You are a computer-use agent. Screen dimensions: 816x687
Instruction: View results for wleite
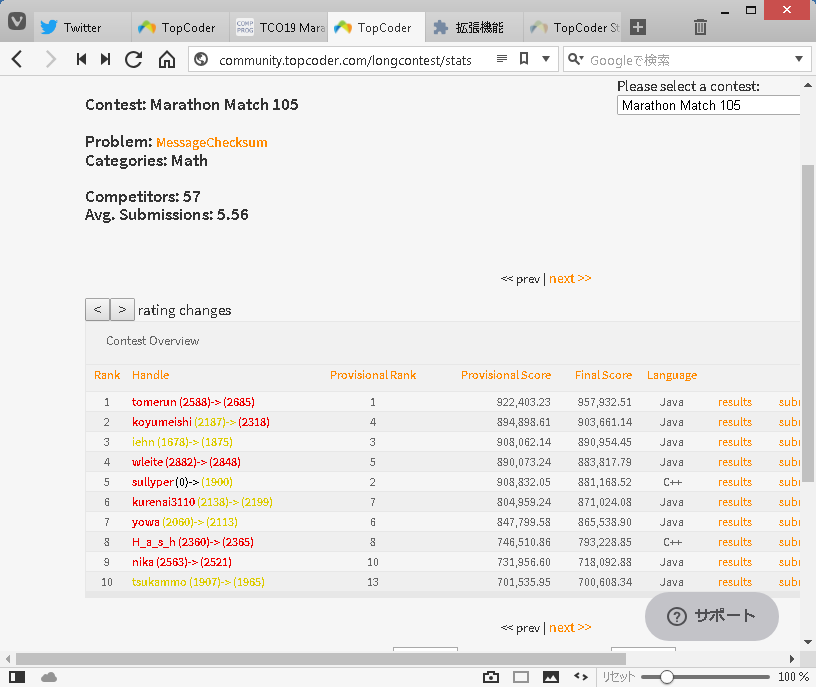coord(735,462)
